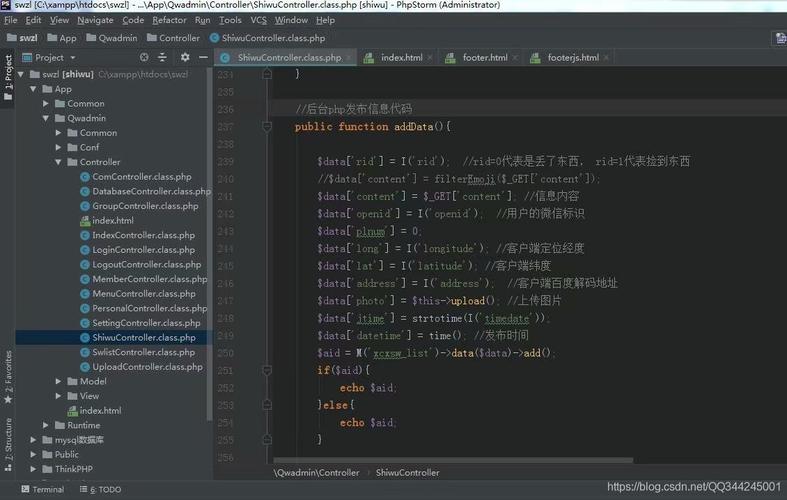This screenshot has height=500, width=787.
Task: Open the VCS menu
Action: (x=258, y=20)
